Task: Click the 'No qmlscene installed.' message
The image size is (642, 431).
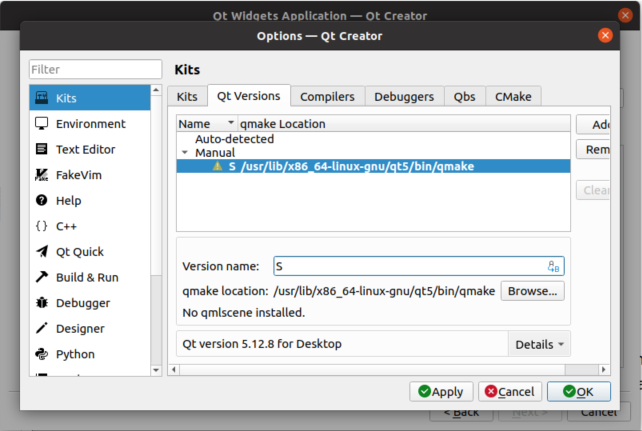Action: (244, 313)
